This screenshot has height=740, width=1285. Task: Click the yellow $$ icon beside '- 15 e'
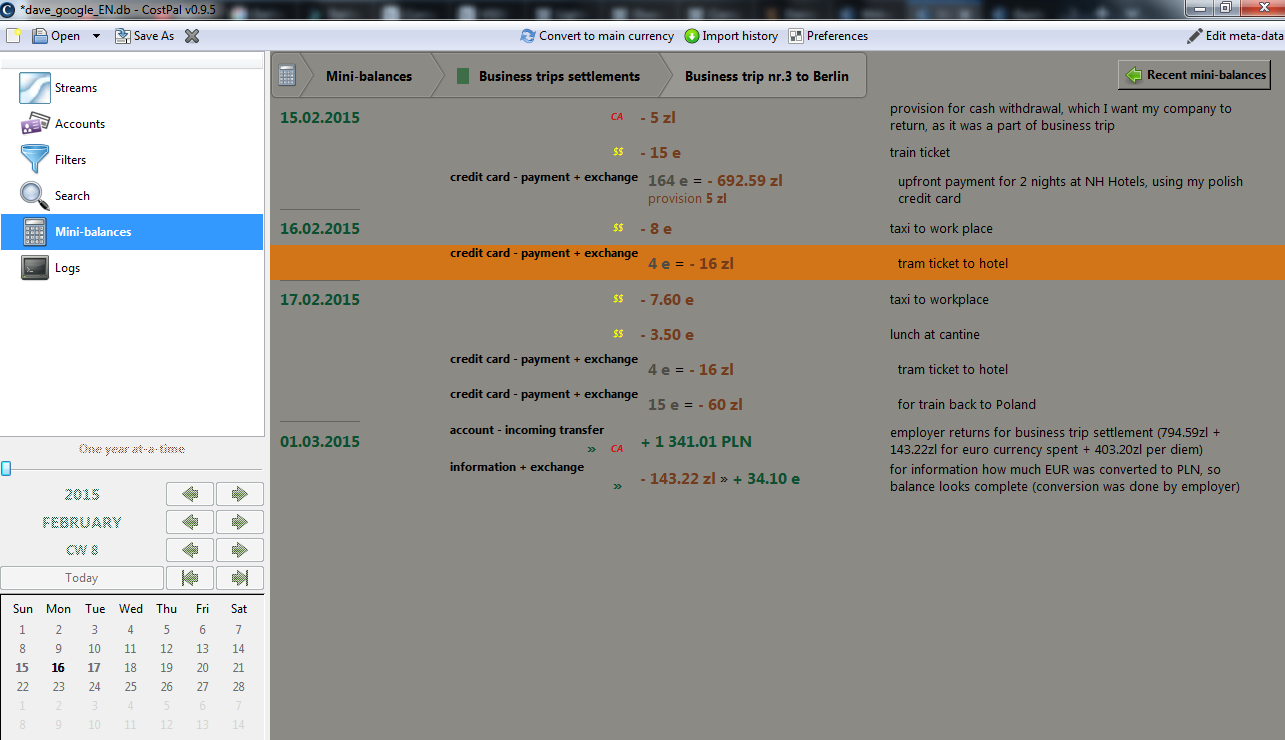click(x=618, y=152)
